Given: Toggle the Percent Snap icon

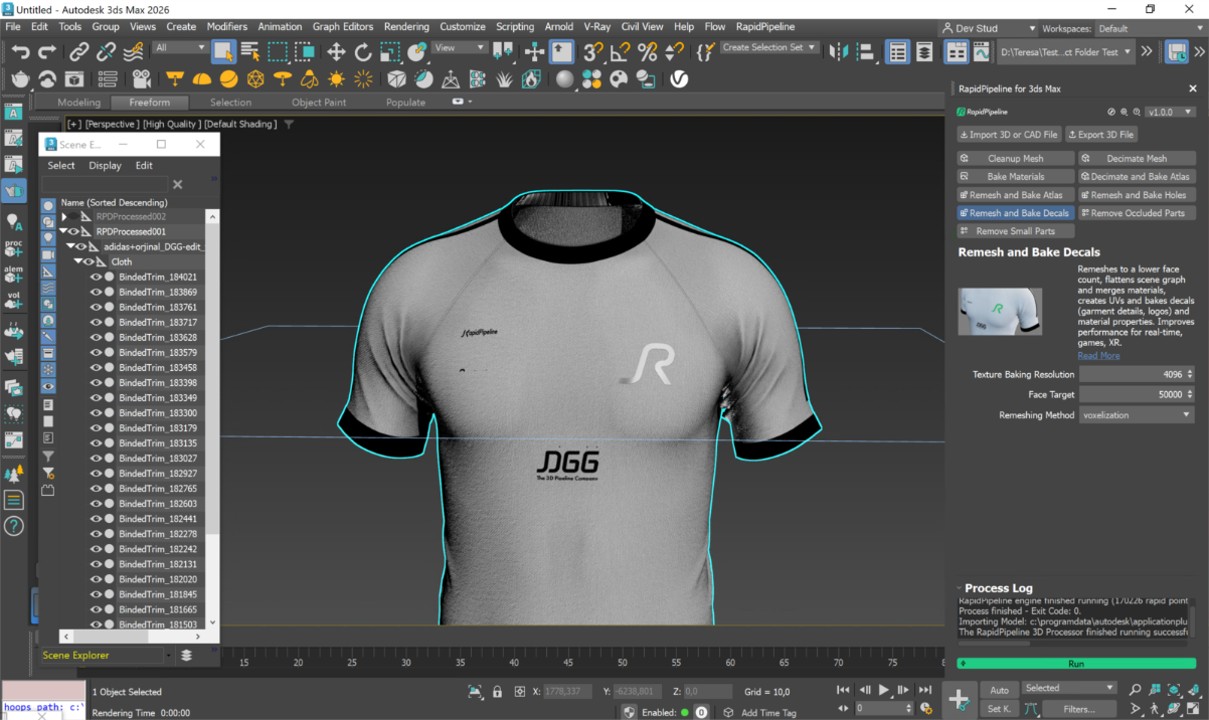Looking at the screenshot, I should click(x=648, y=52).
